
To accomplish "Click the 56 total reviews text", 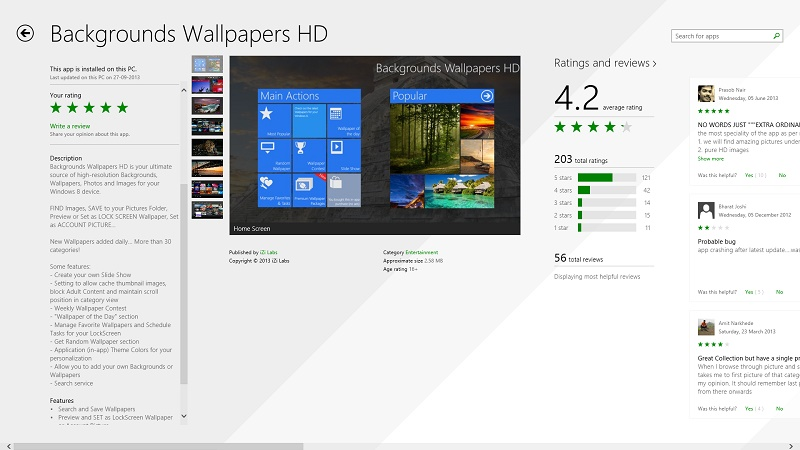I will pos(579,259).
